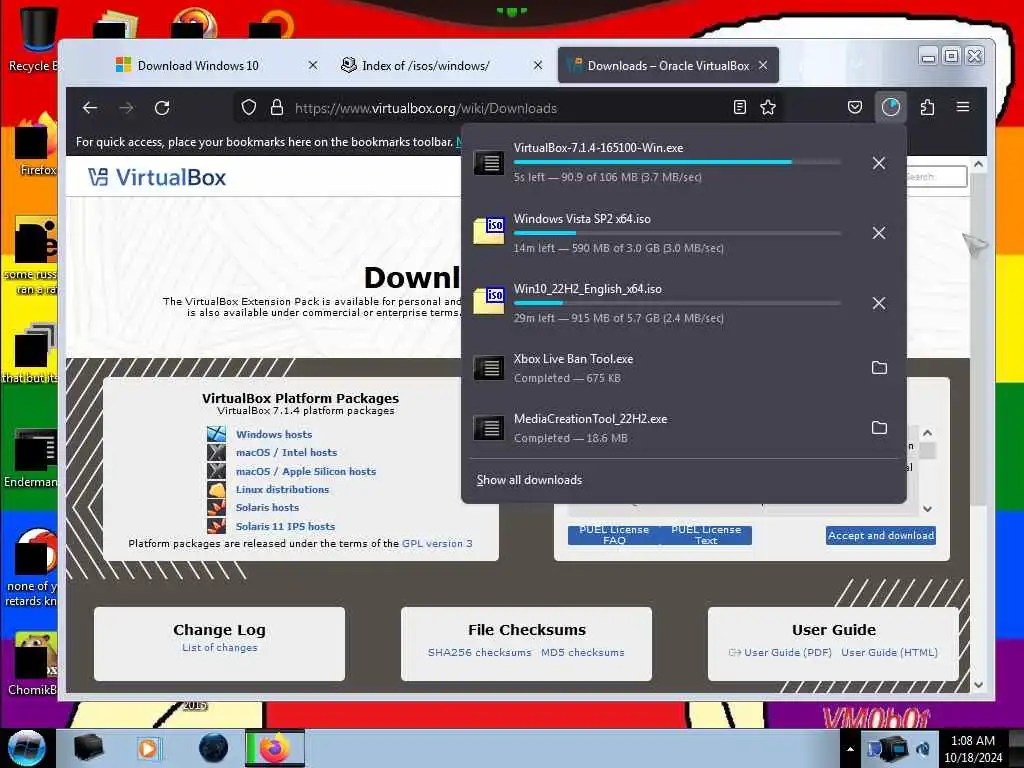Bookmark this page with star icon

pos(768,108)
